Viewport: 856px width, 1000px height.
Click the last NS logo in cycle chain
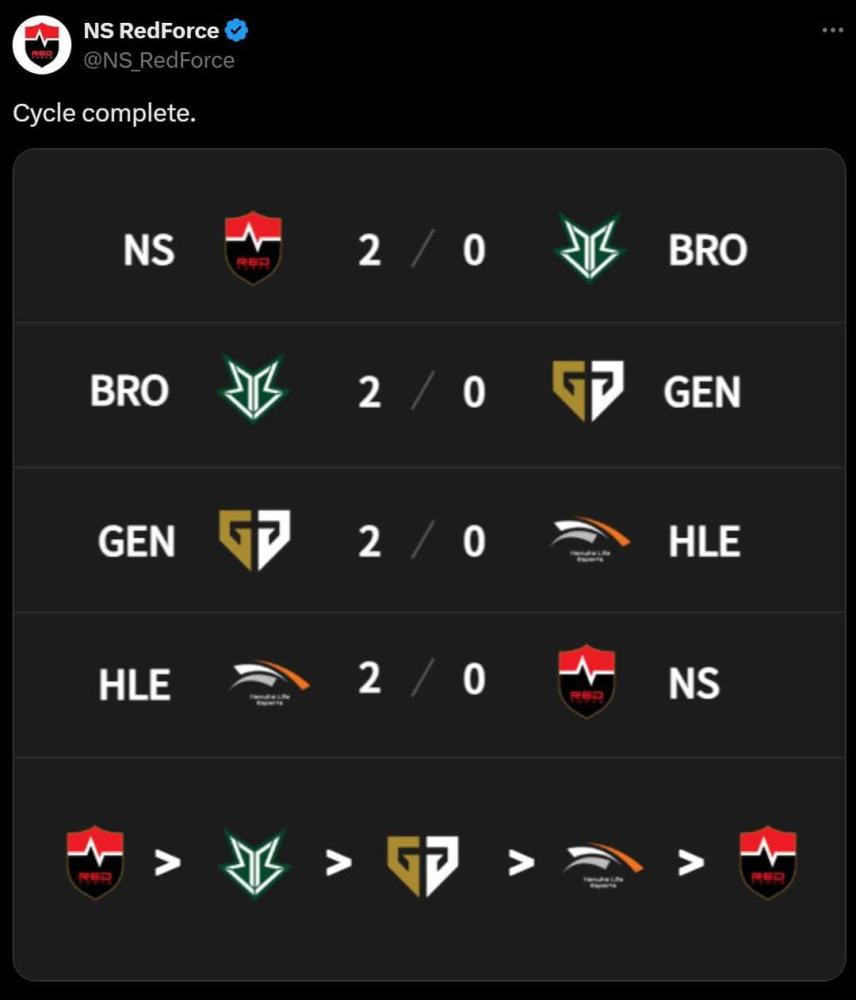(x=768, y=862)
